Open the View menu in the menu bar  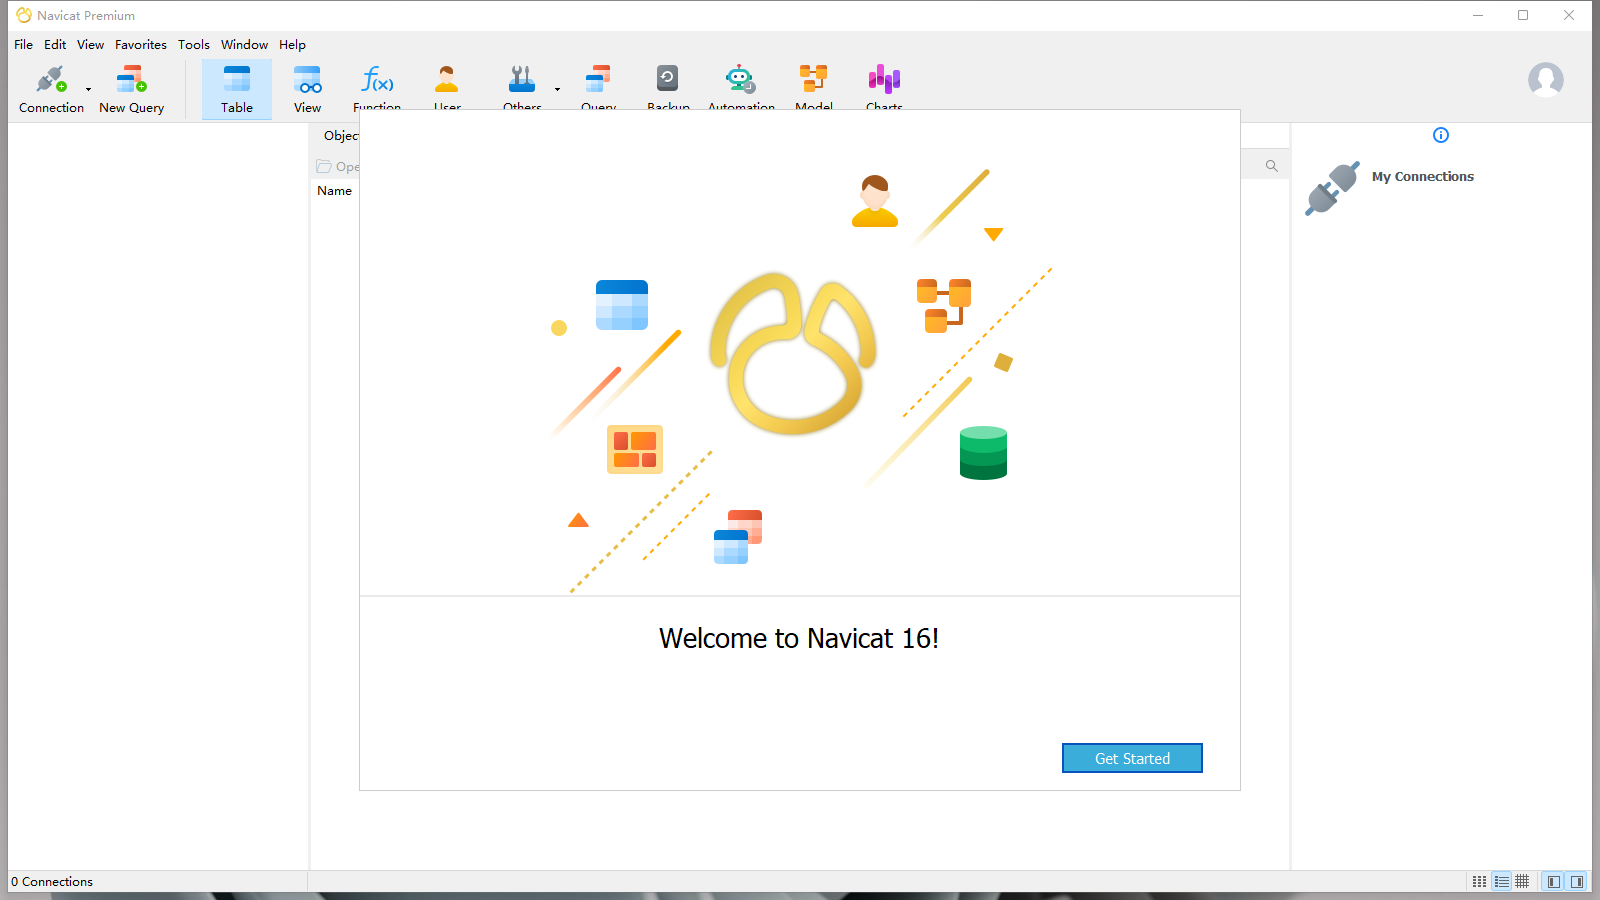click(x=90, y=45)
